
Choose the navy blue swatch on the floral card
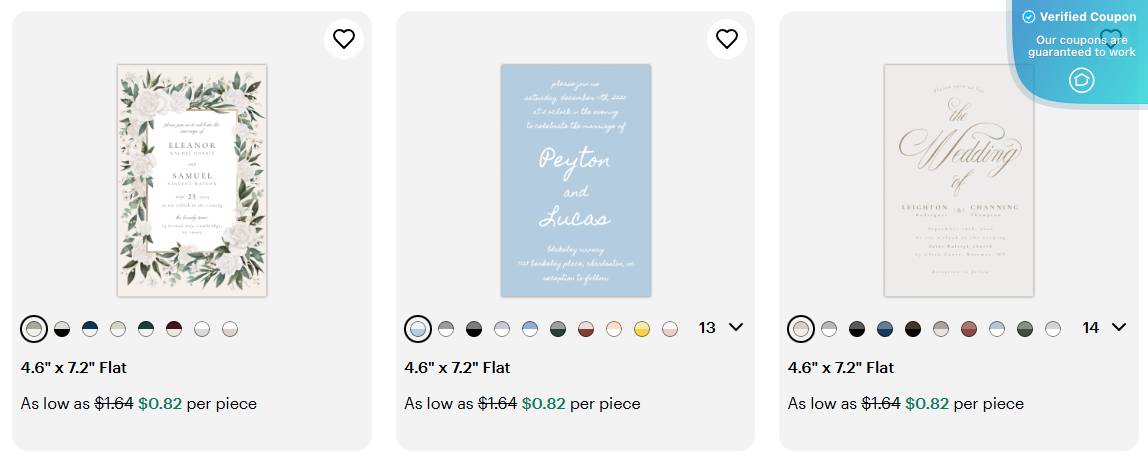tap(90, 328)
